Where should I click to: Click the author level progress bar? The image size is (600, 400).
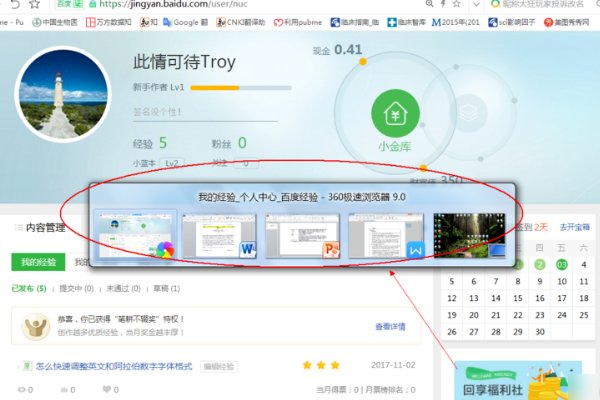tap(241, 88)
